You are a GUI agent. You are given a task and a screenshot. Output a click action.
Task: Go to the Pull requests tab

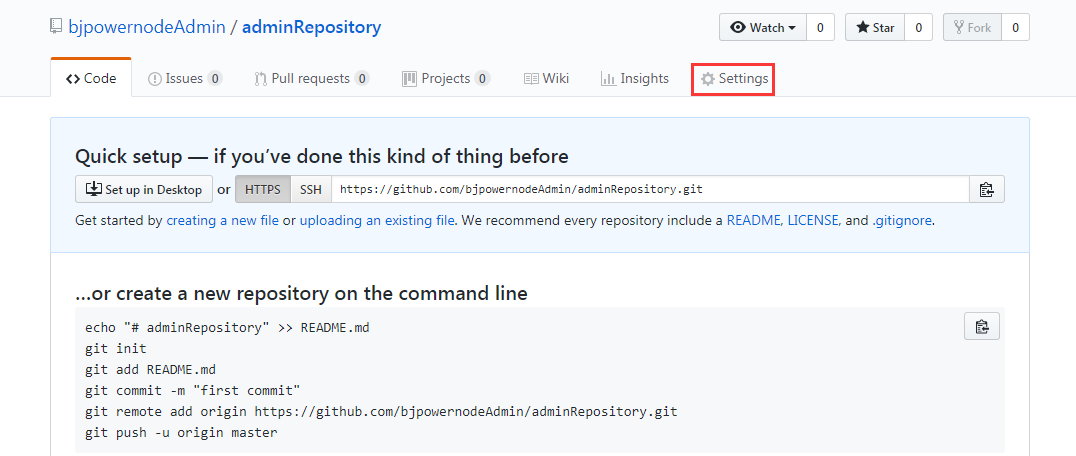coord(311,79)
